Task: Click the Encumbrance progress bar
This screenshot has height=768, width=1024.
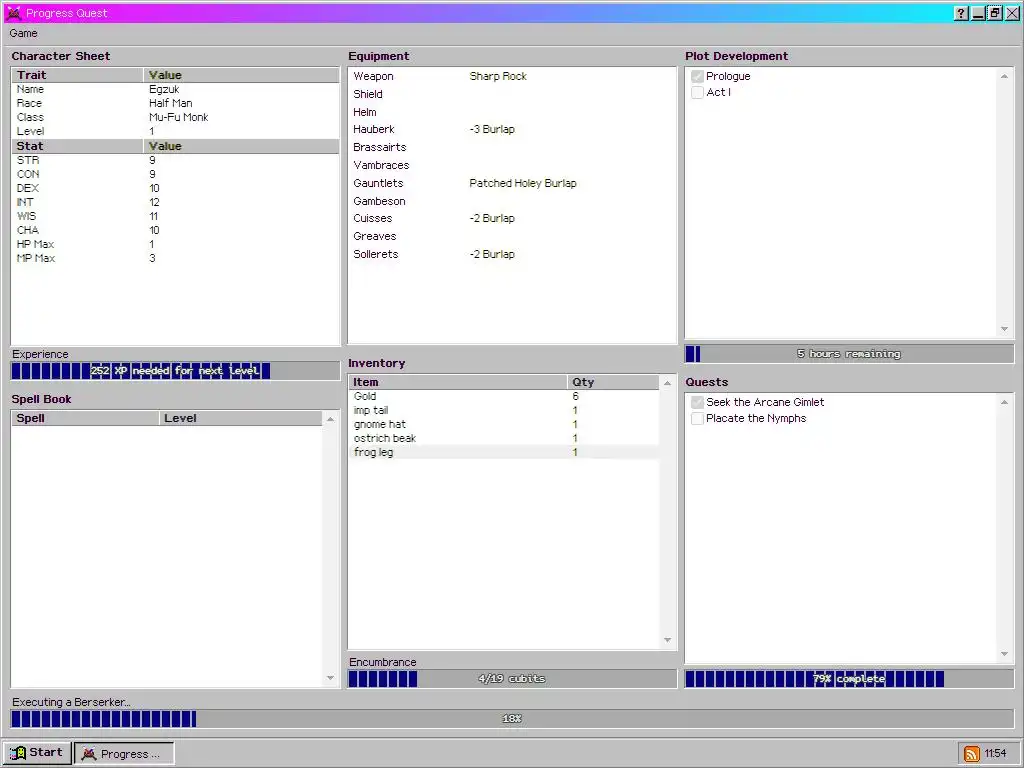Action: click(x=512, y=679)
